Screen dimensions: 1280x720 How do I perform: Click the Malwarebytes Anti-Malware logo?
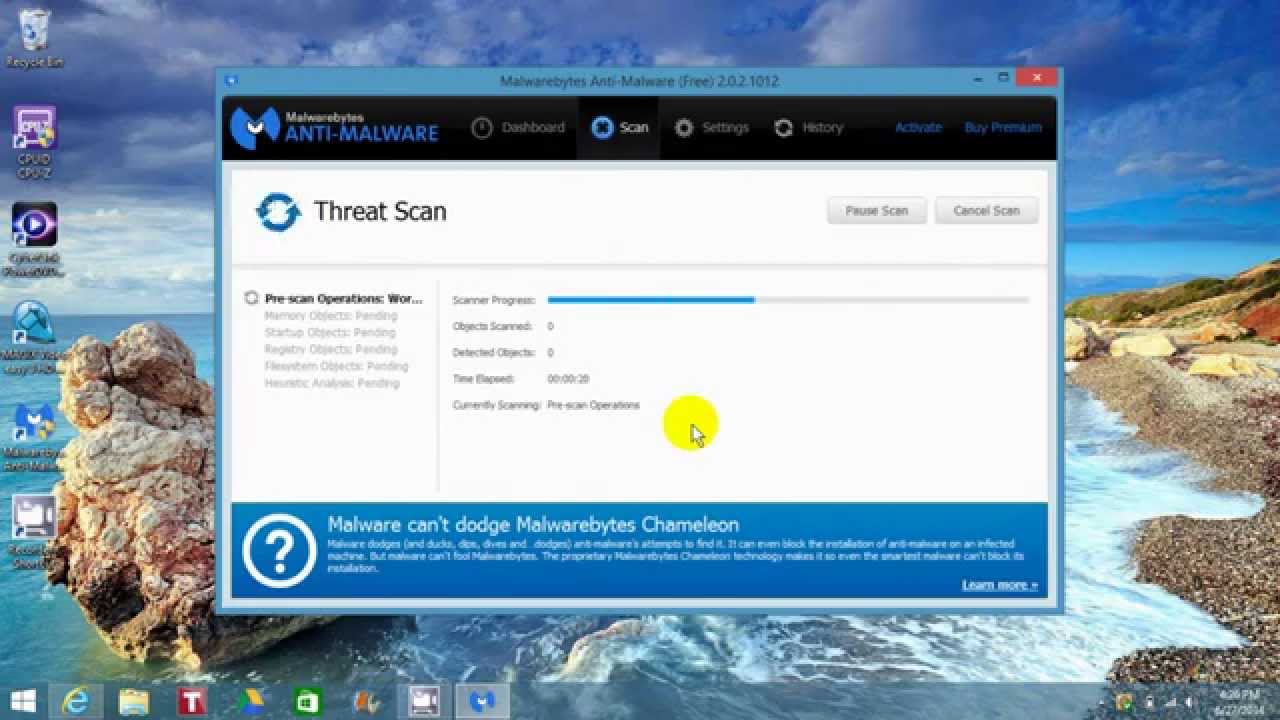click(x=334, y=128)
